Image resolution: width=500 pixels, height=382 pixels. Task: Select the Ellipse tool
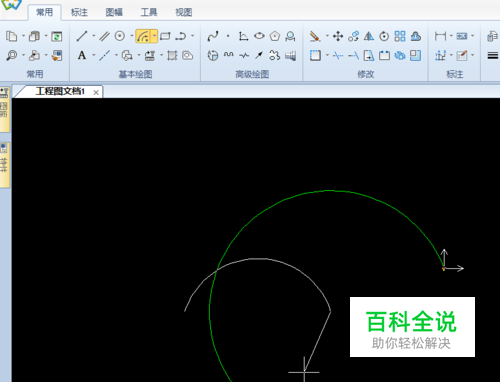pyautogui.click(x=259, y=36)
